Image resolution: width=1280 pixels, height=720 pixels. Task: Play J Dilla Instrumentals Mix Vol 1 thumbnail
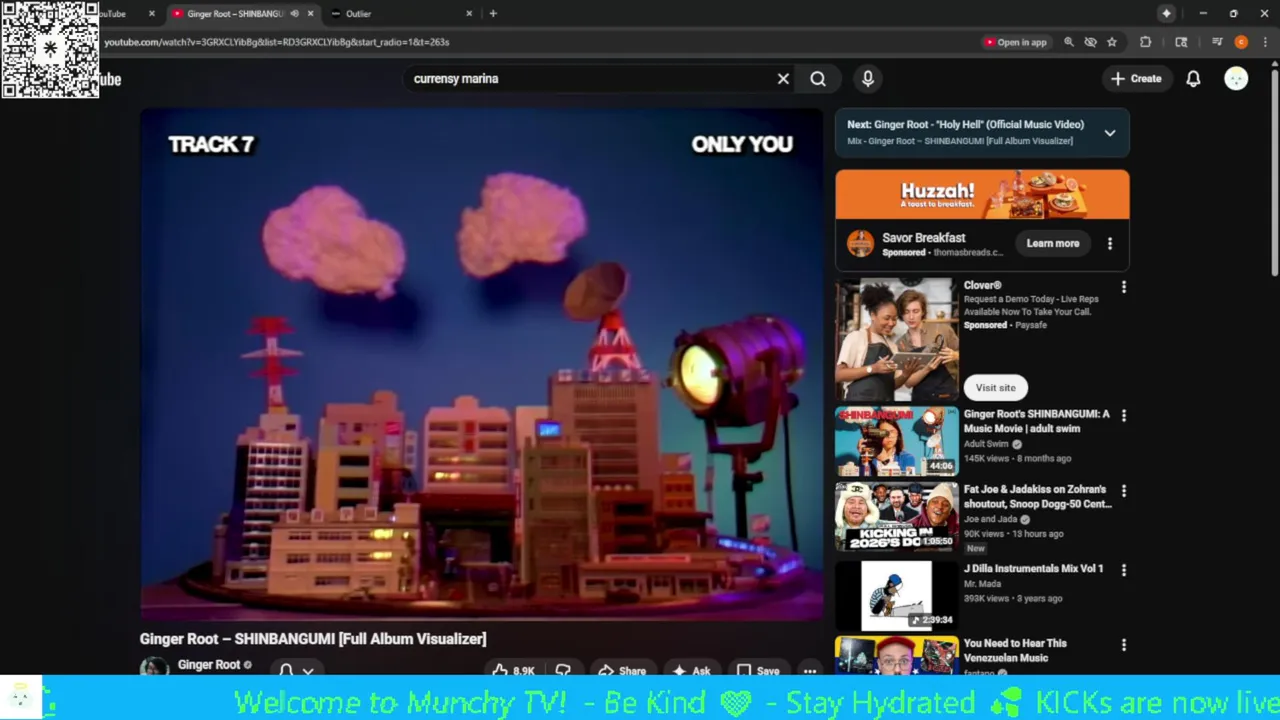[896, 595]
